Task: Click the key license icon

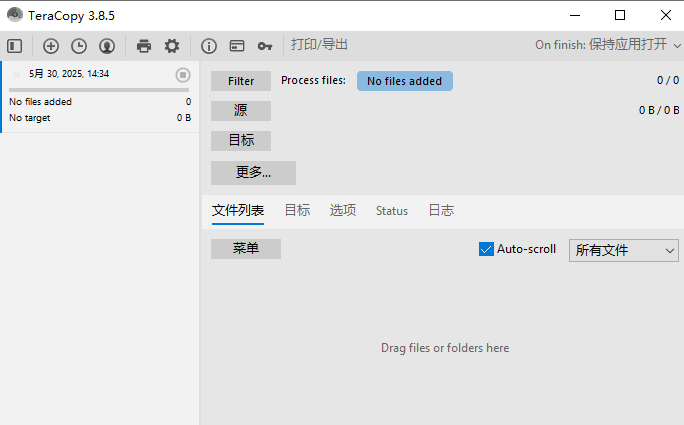Action: tap(265, 46)
